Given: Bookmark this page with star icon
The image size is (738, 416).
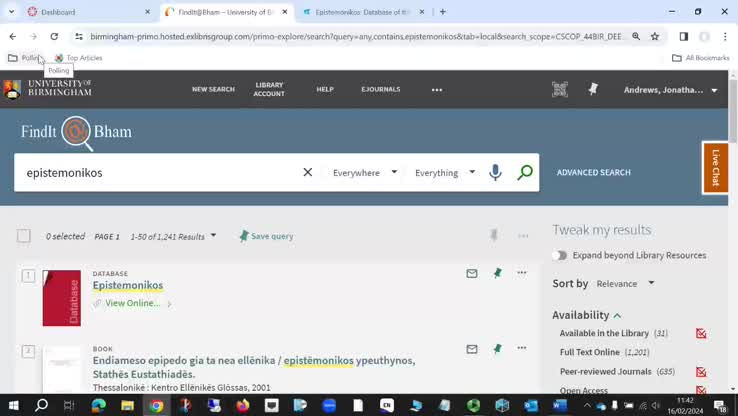Looking at the screenshot, I should pos(655,36).
